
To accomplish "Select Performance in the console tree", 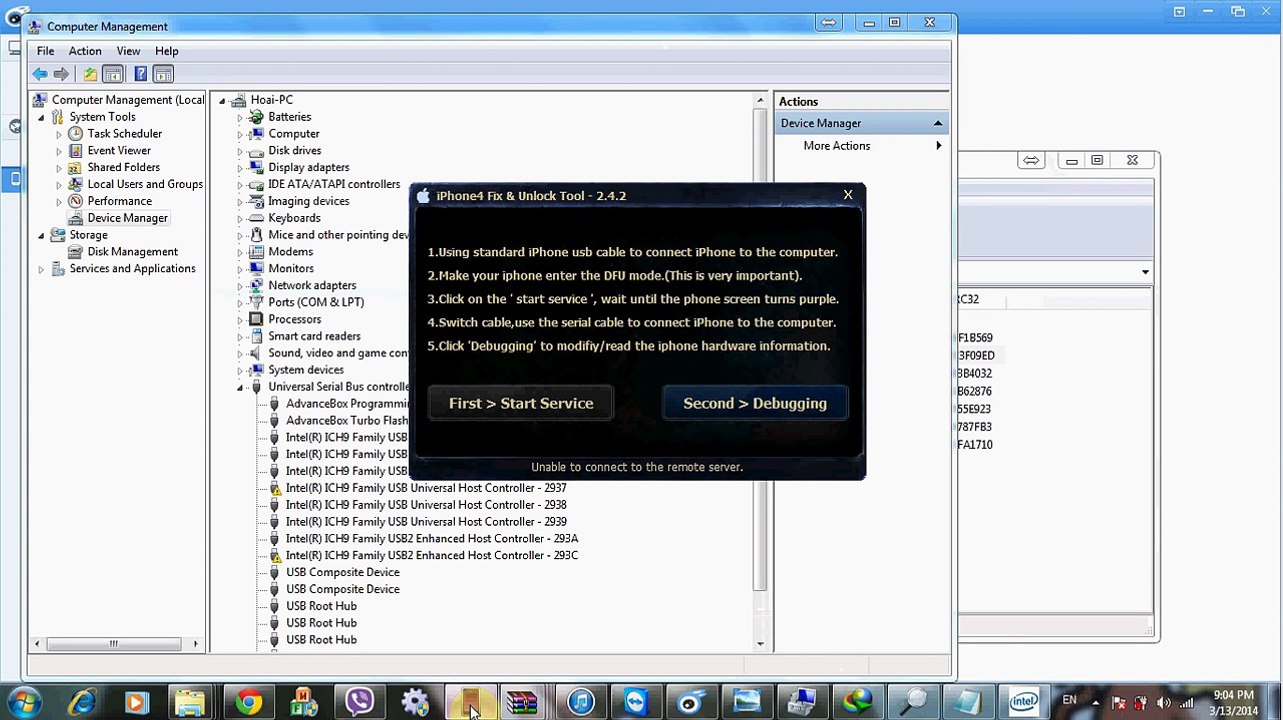I will coord(119,201).
